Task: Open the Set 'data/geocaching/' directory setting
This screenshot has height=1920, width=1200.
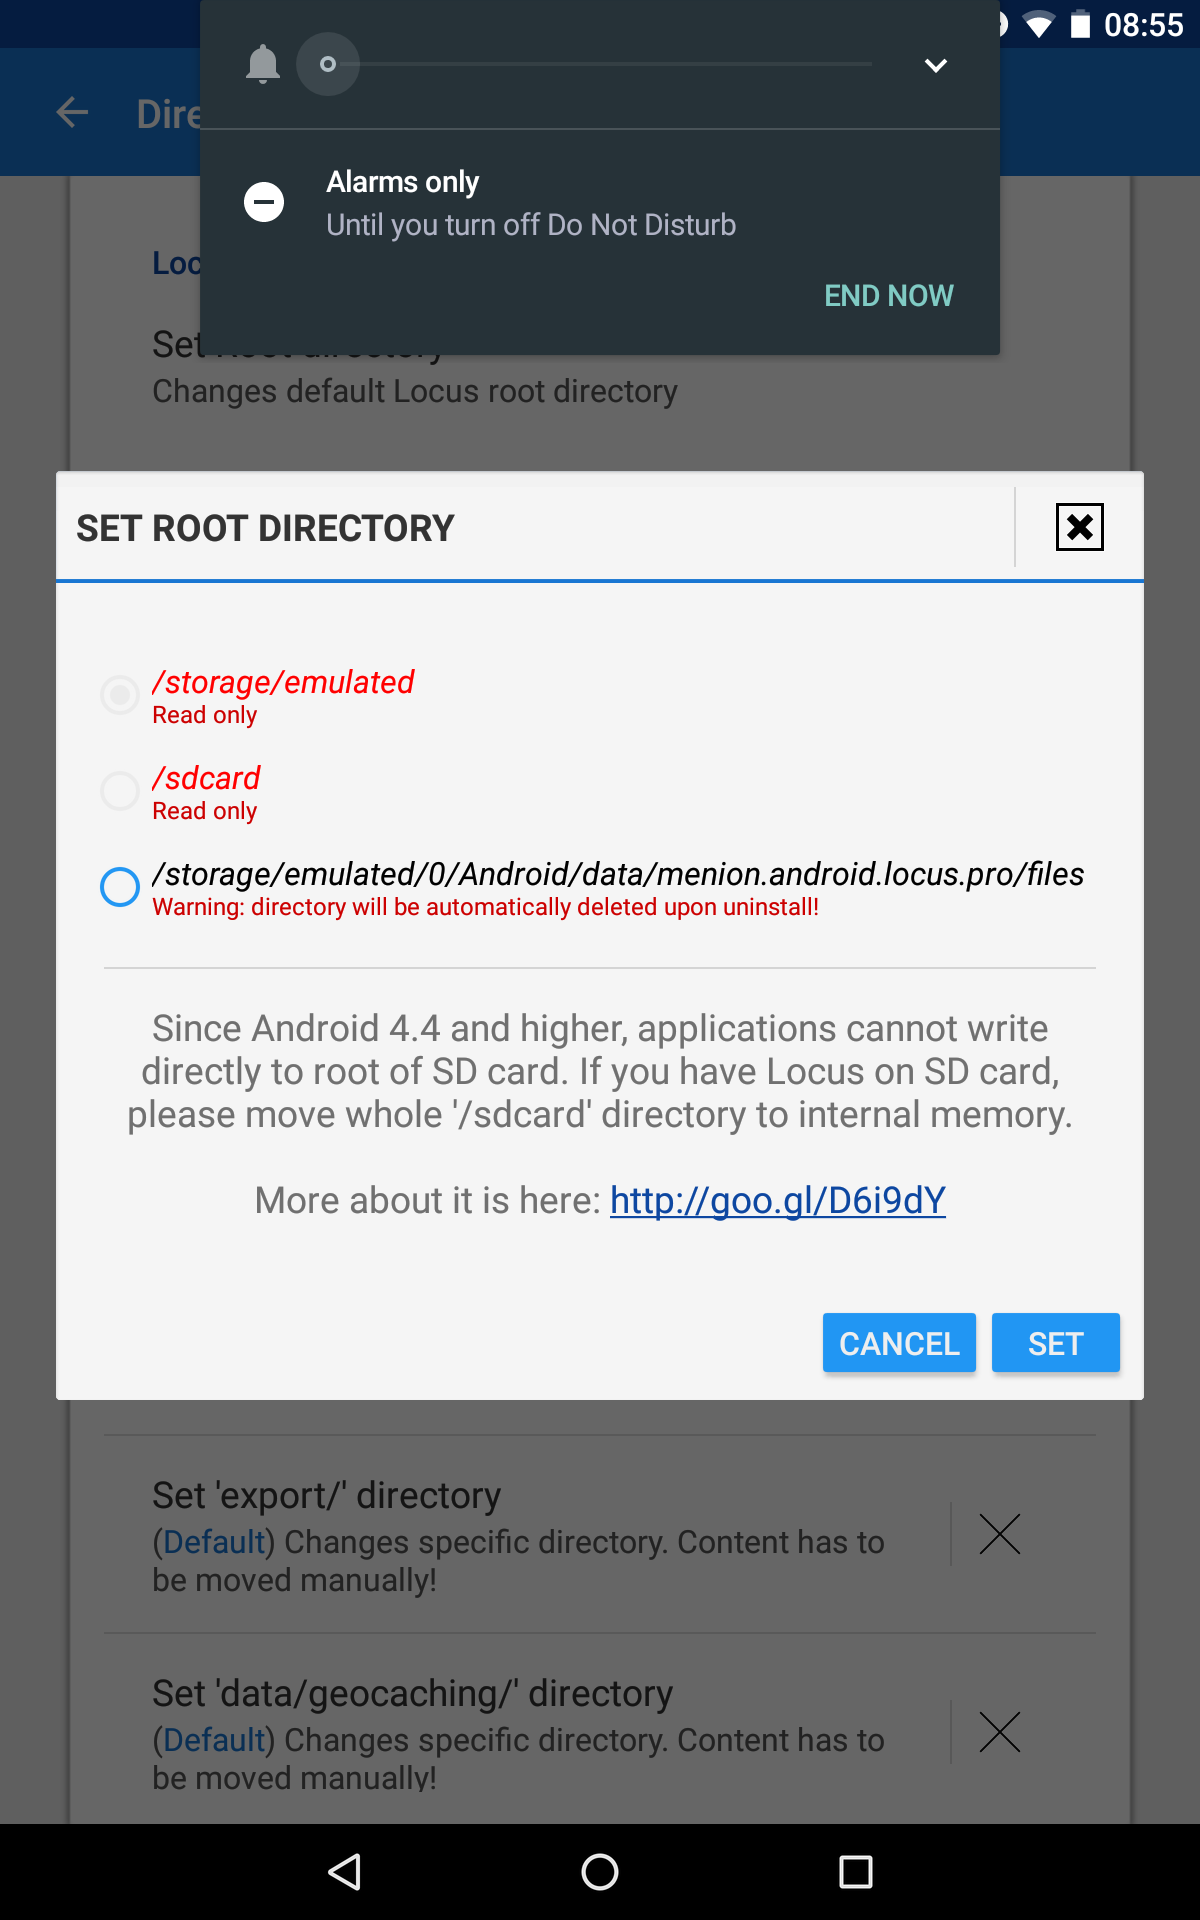Action: click(520, 1733)
